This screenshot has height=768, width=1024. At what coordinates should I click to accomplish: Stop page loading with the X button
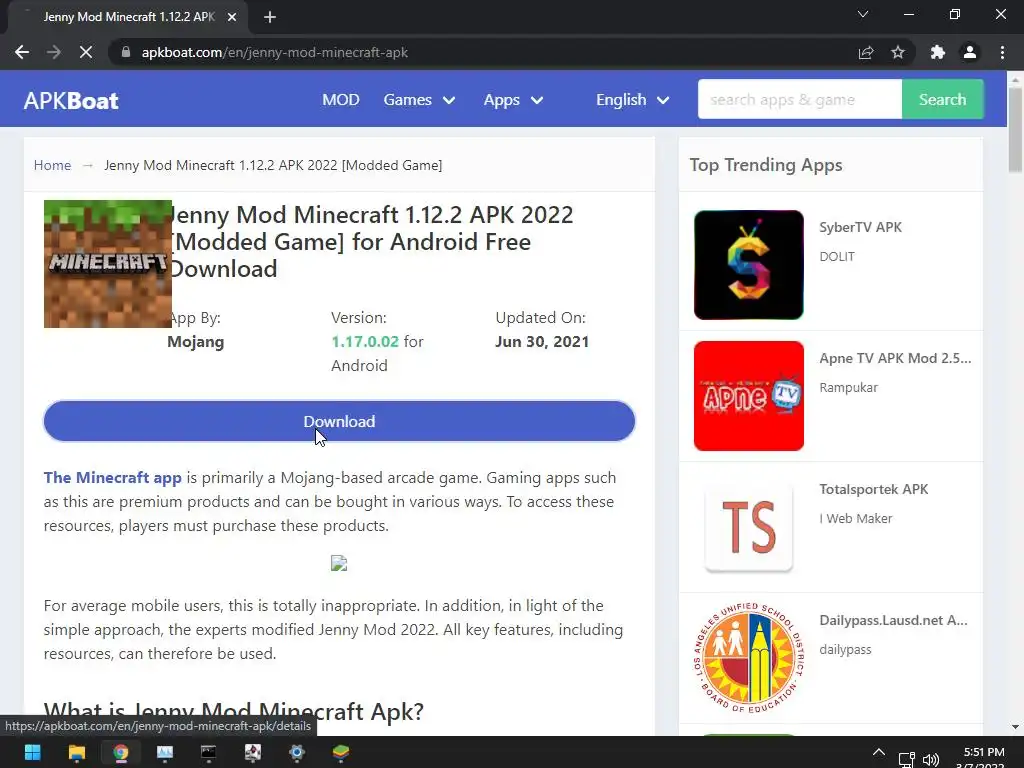(86, 52)
